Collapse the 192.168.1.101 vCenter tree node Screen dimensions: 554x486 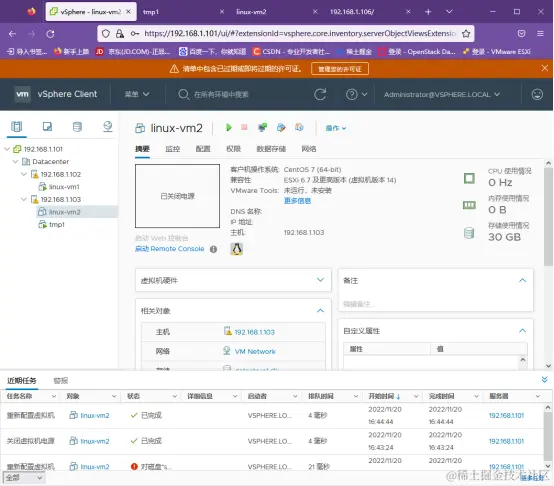[x=7, y=149]
